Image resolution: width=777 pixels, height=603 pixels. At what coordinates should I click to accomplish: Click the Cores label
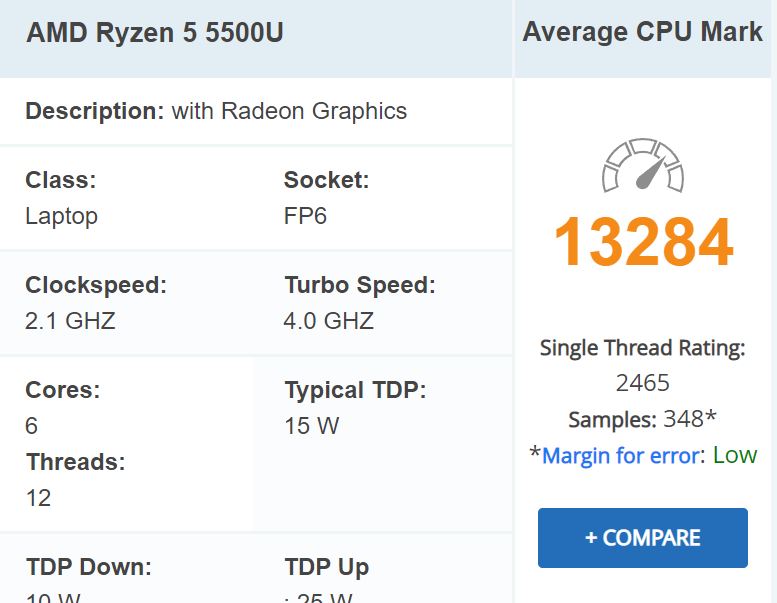(62, 390)
